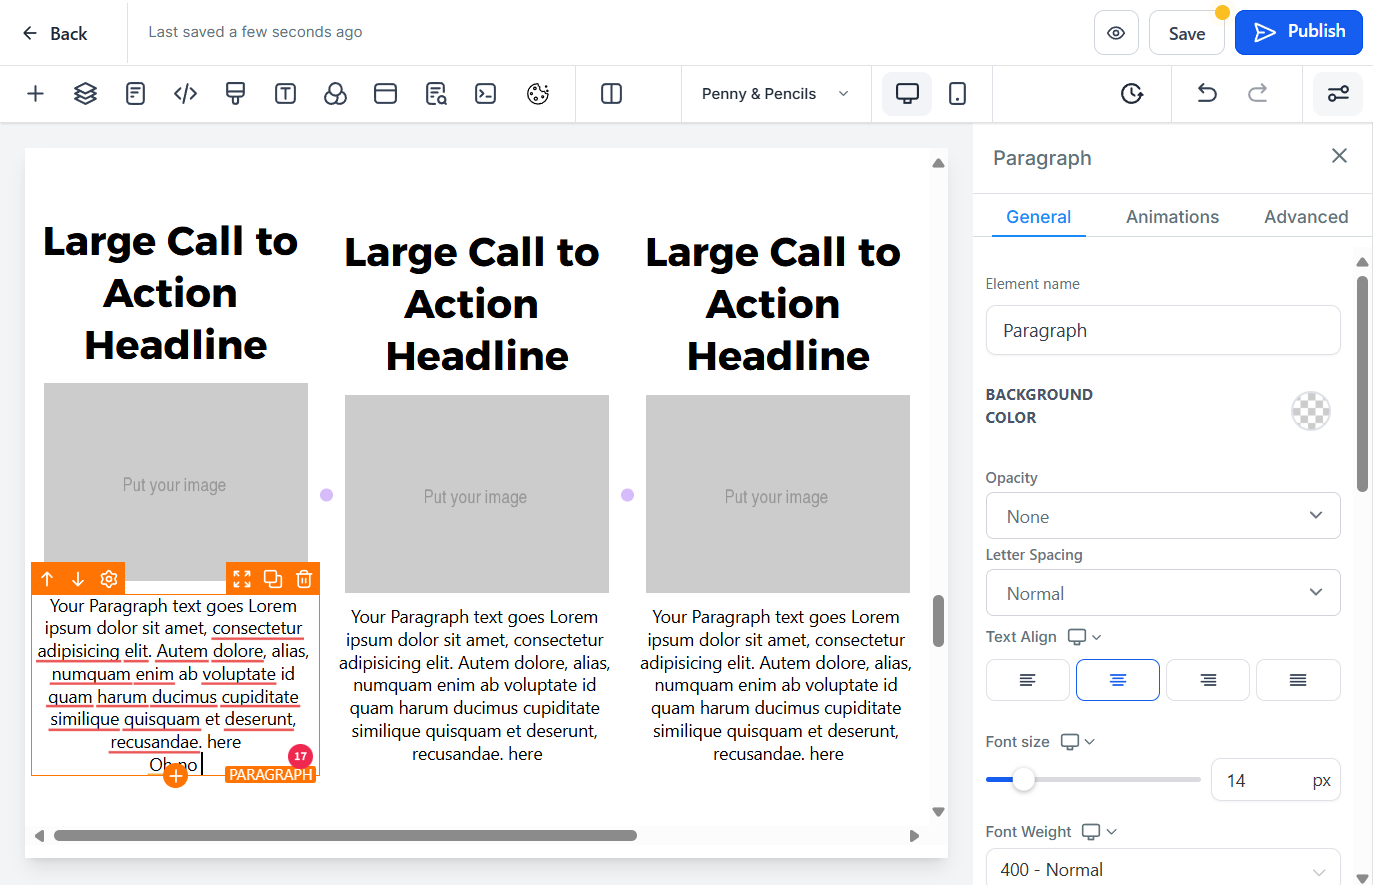Open the Penny & Pencils dropdown
1373x885 pixels.
776,94
